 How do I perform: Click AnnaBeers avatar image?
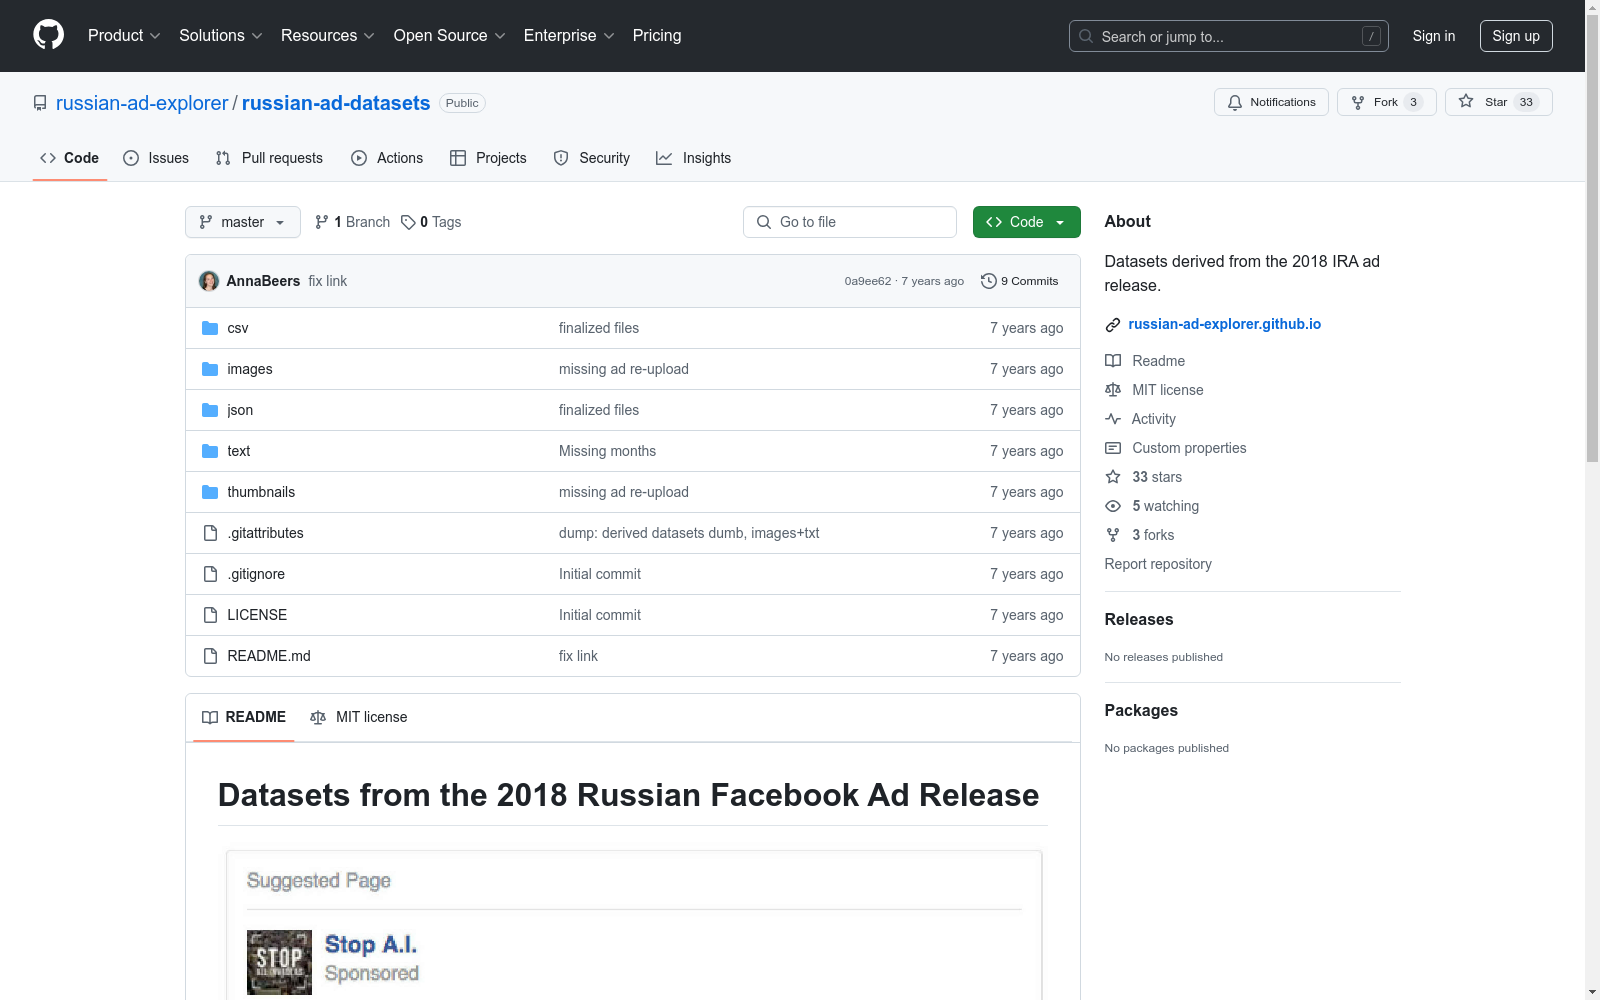coord(209,281)
